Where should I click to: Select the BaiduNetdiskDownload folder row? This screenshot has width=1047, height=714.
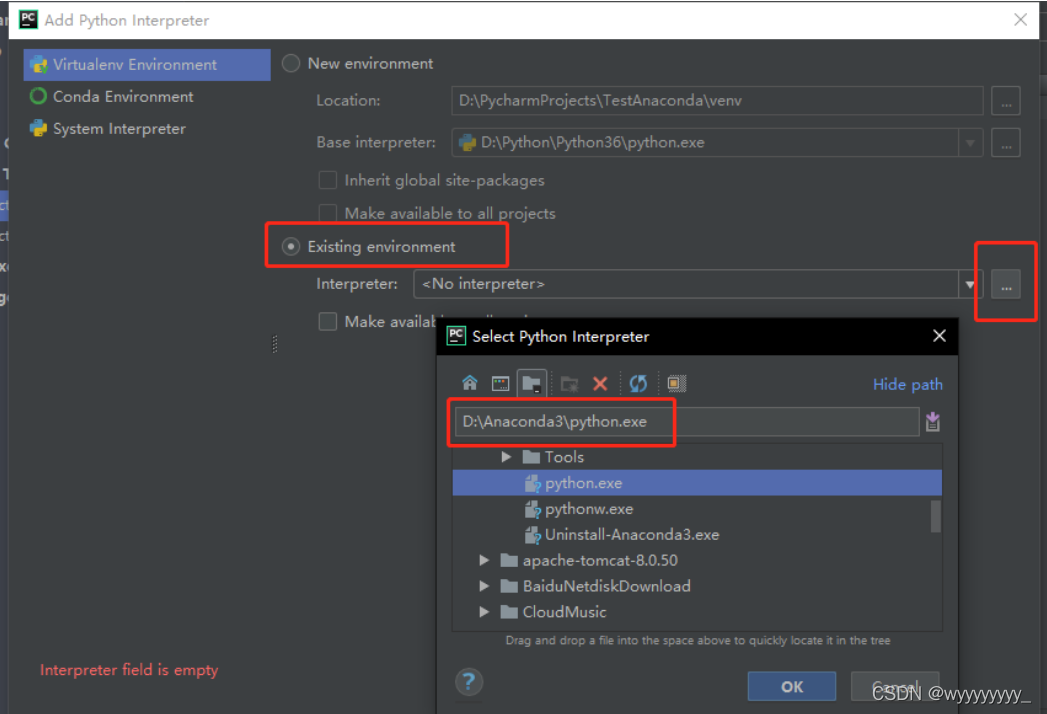pyautogui.click(x=697, y=586)
